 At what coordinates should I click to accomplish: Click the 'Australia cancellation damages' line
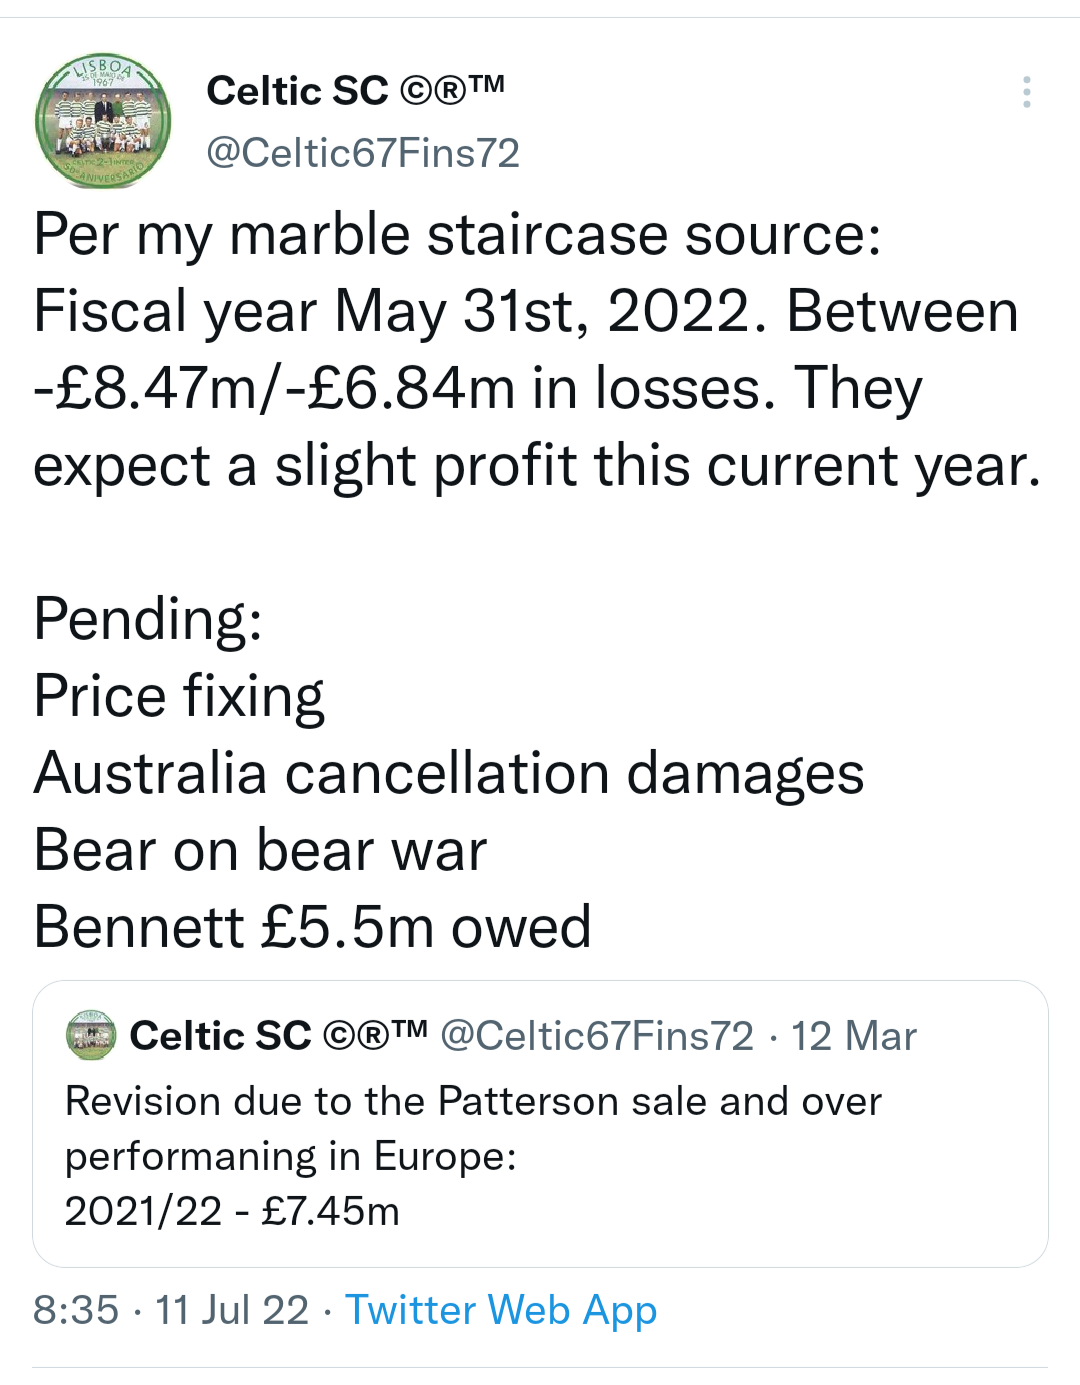(x=449, y=773)
